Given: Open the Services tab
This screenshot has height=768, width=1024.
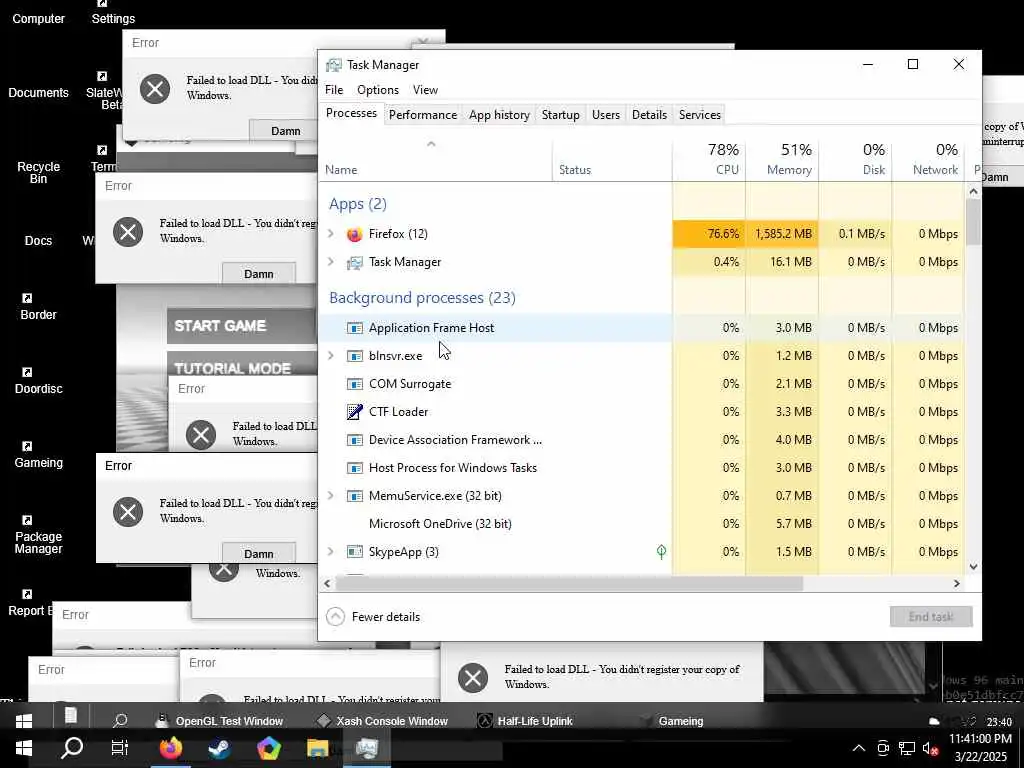Looking at the screenshot, I should pos(699,115).
